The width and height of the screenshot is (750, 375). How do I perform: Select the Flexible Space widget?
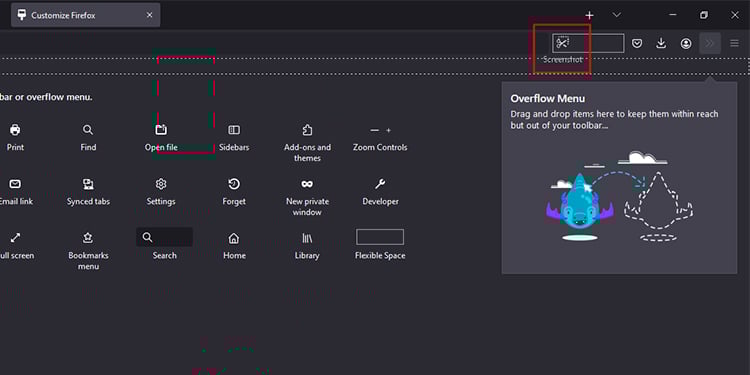pyautogui.click(x=380, y=237)
